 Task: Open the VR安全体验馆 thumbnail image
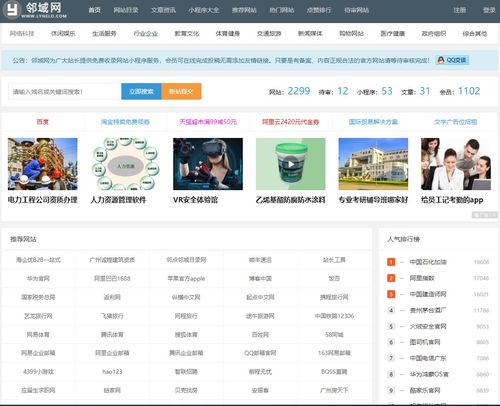point(208,164)
